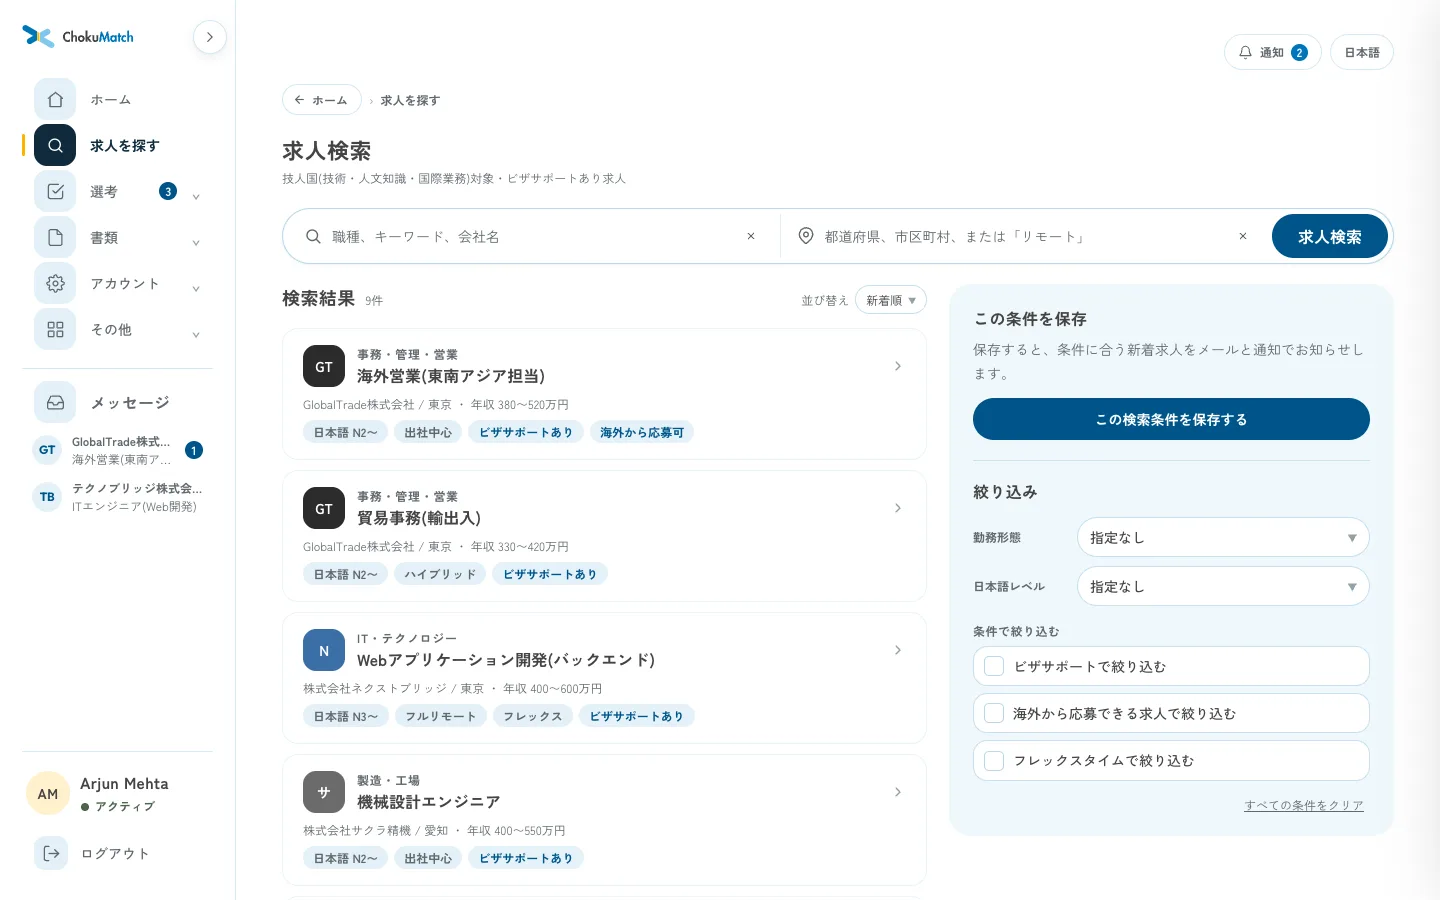Image resolution: width=1440 pixels, height=900 pixels.
Task: Open the 選考 checkmark icon
Action: point(55,192)
